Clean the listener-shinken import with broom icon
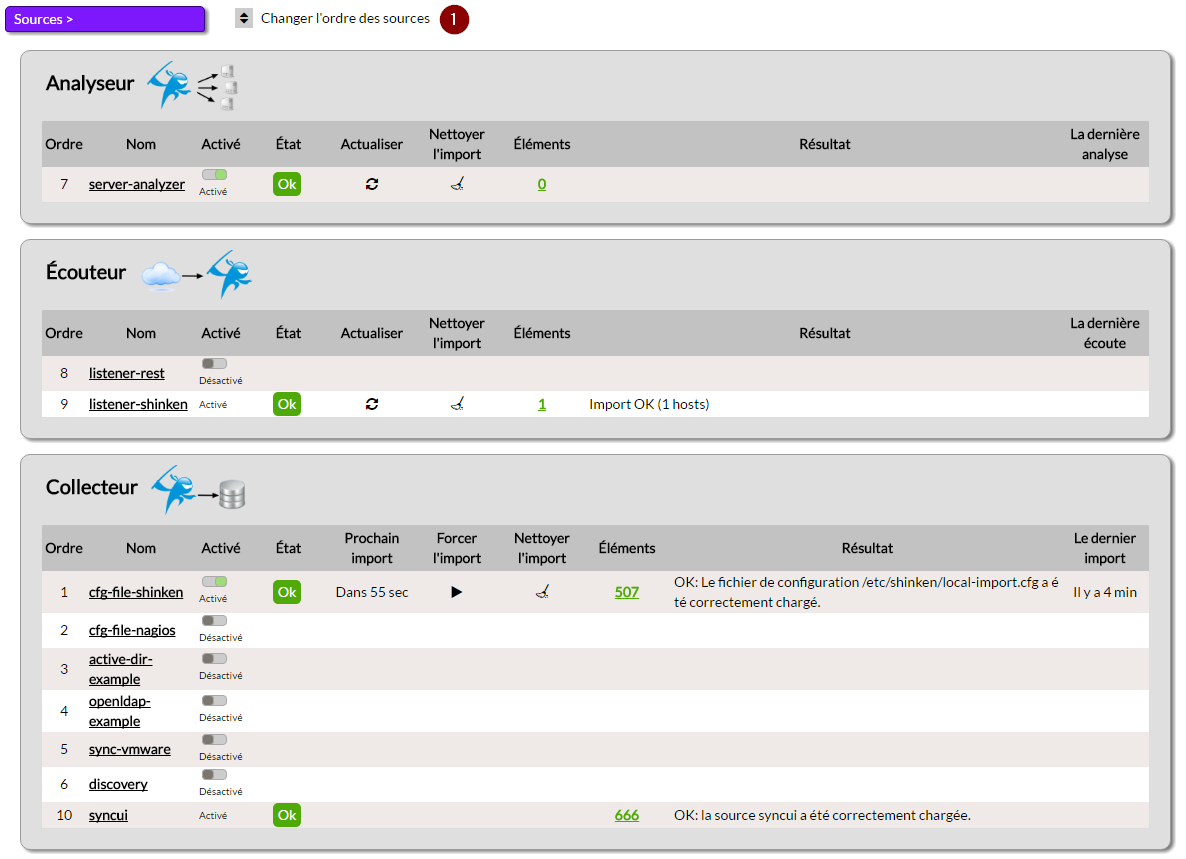This screenshot has width=1186, height=859. tap(457, 404)
